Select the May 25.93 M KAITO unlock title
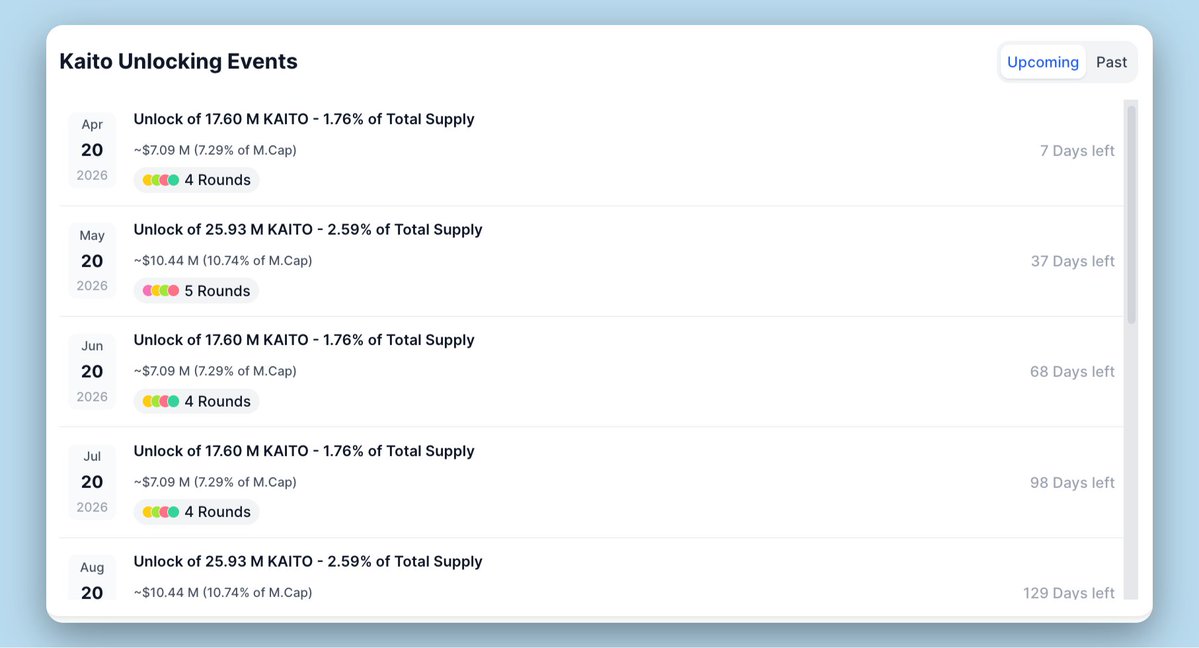Image resolution: width=1199 pixels, height=648 pixels. click(308, 229)
